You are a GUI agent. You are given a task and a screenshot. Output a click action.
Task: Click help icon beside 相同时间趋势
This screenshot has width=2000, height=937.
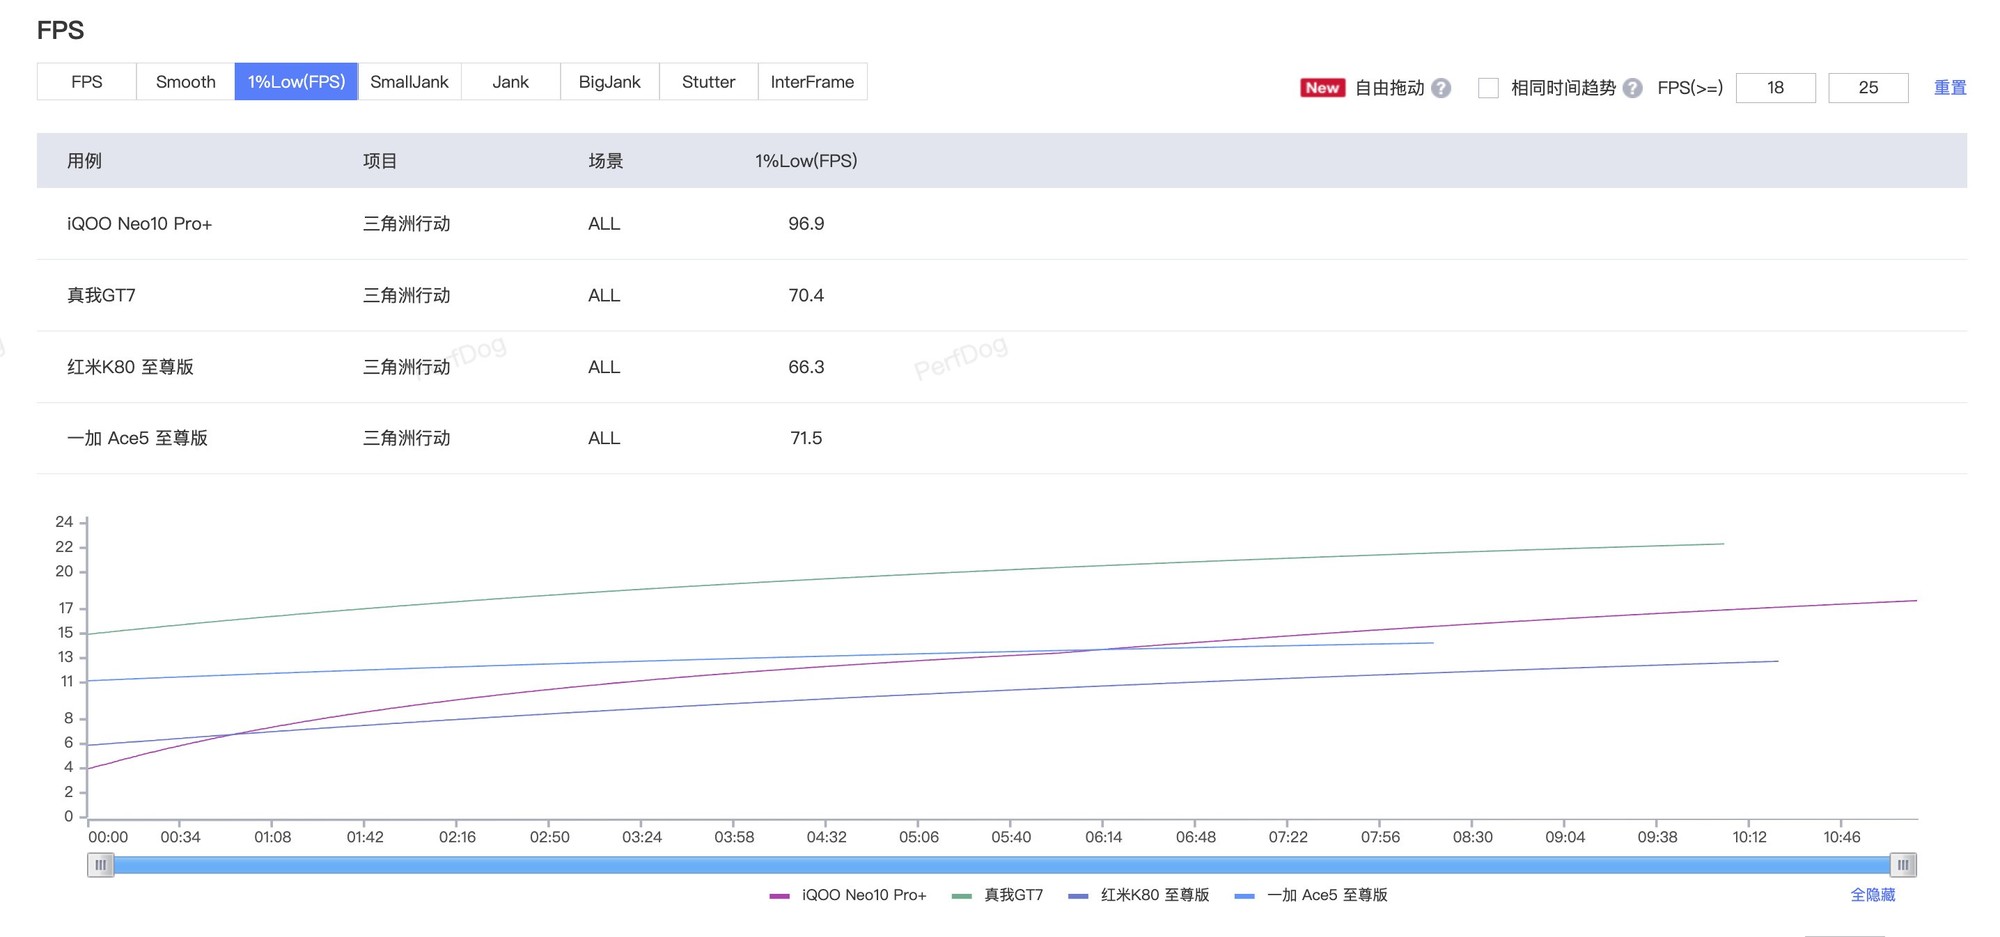coord(1632,88)
